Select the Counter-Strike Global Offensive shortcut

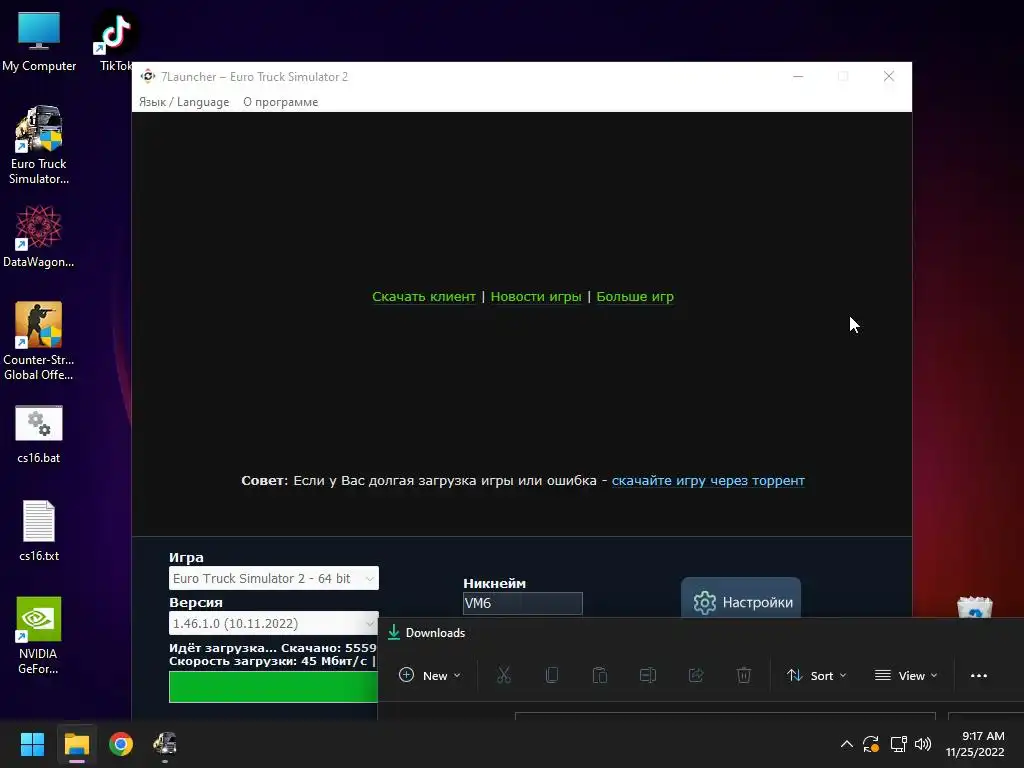pos(39,341)
